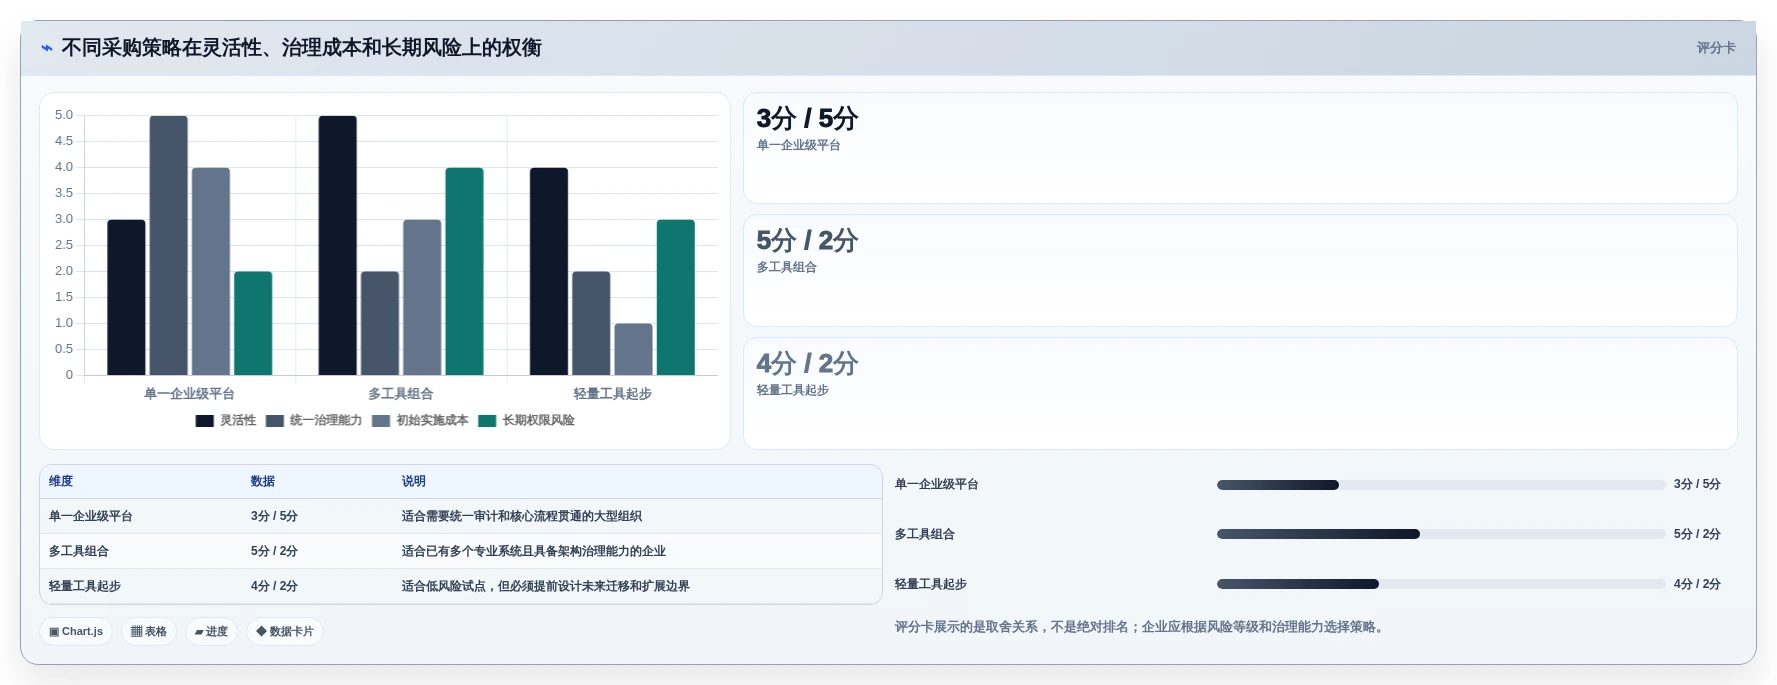Click the 长期权限风险 bar for 多工具组合

[x=465, y=272]
